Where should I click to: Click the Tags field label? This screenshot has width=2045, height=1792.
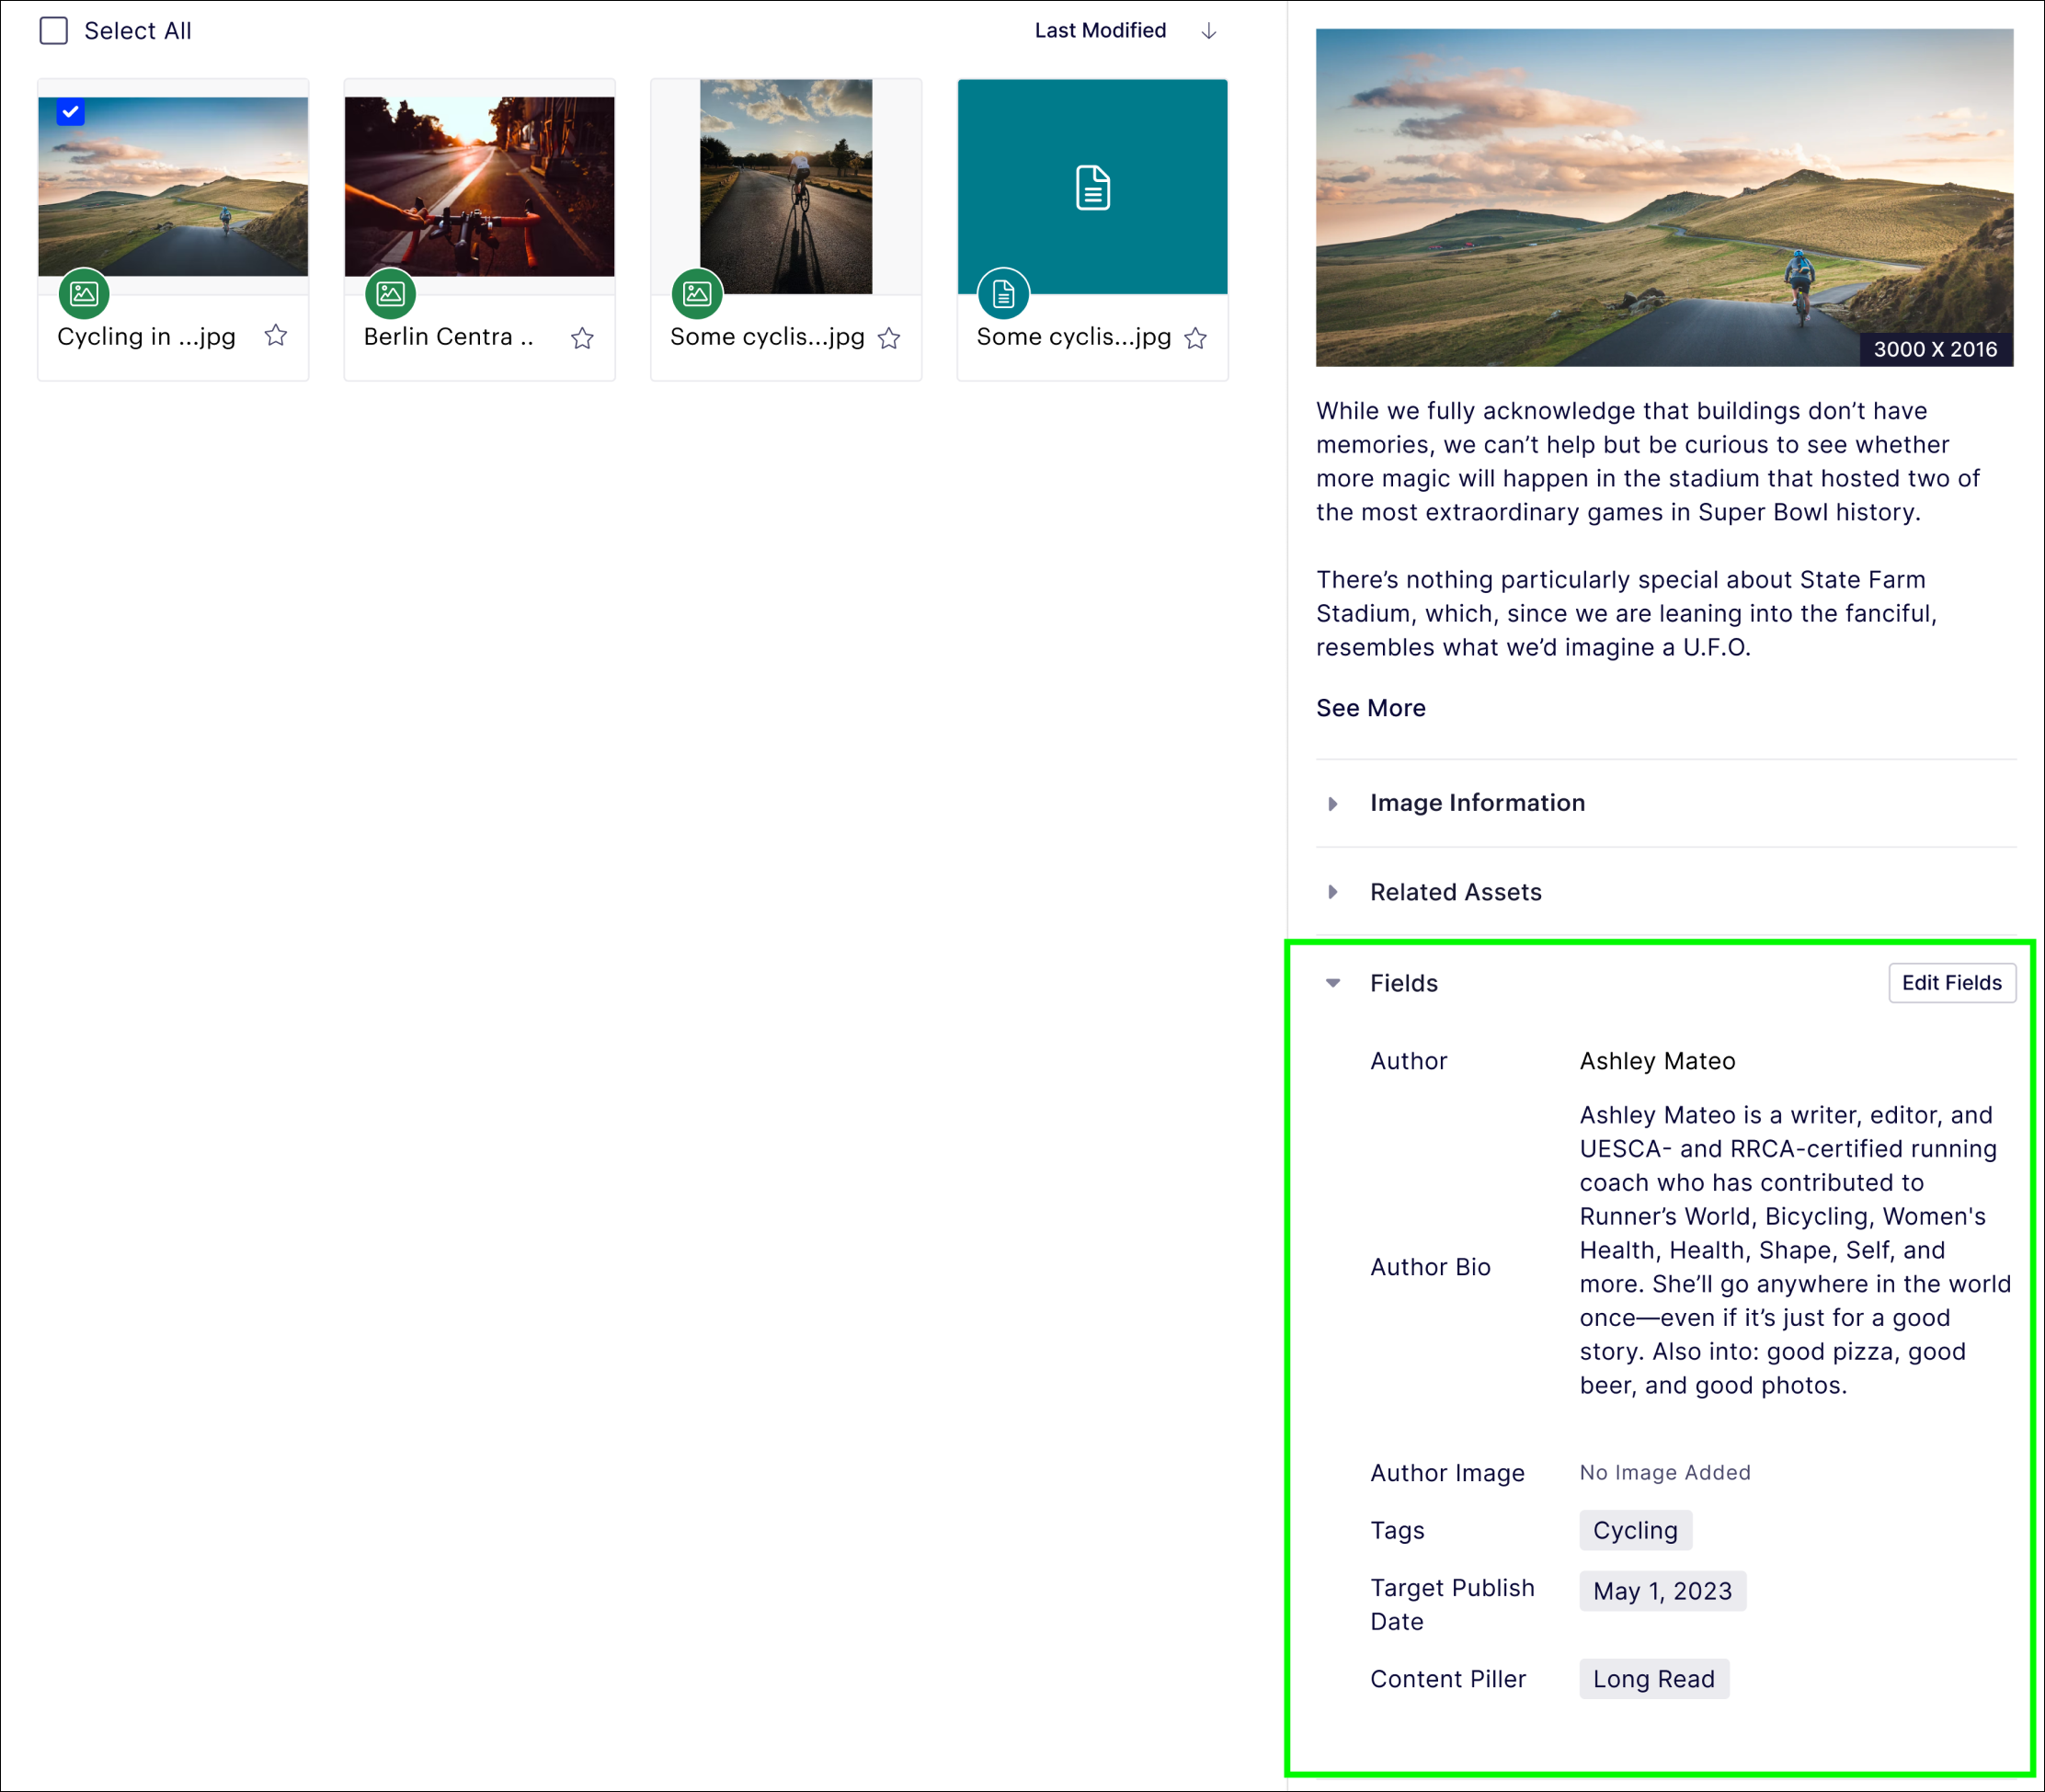[x=1397, y=1530]
